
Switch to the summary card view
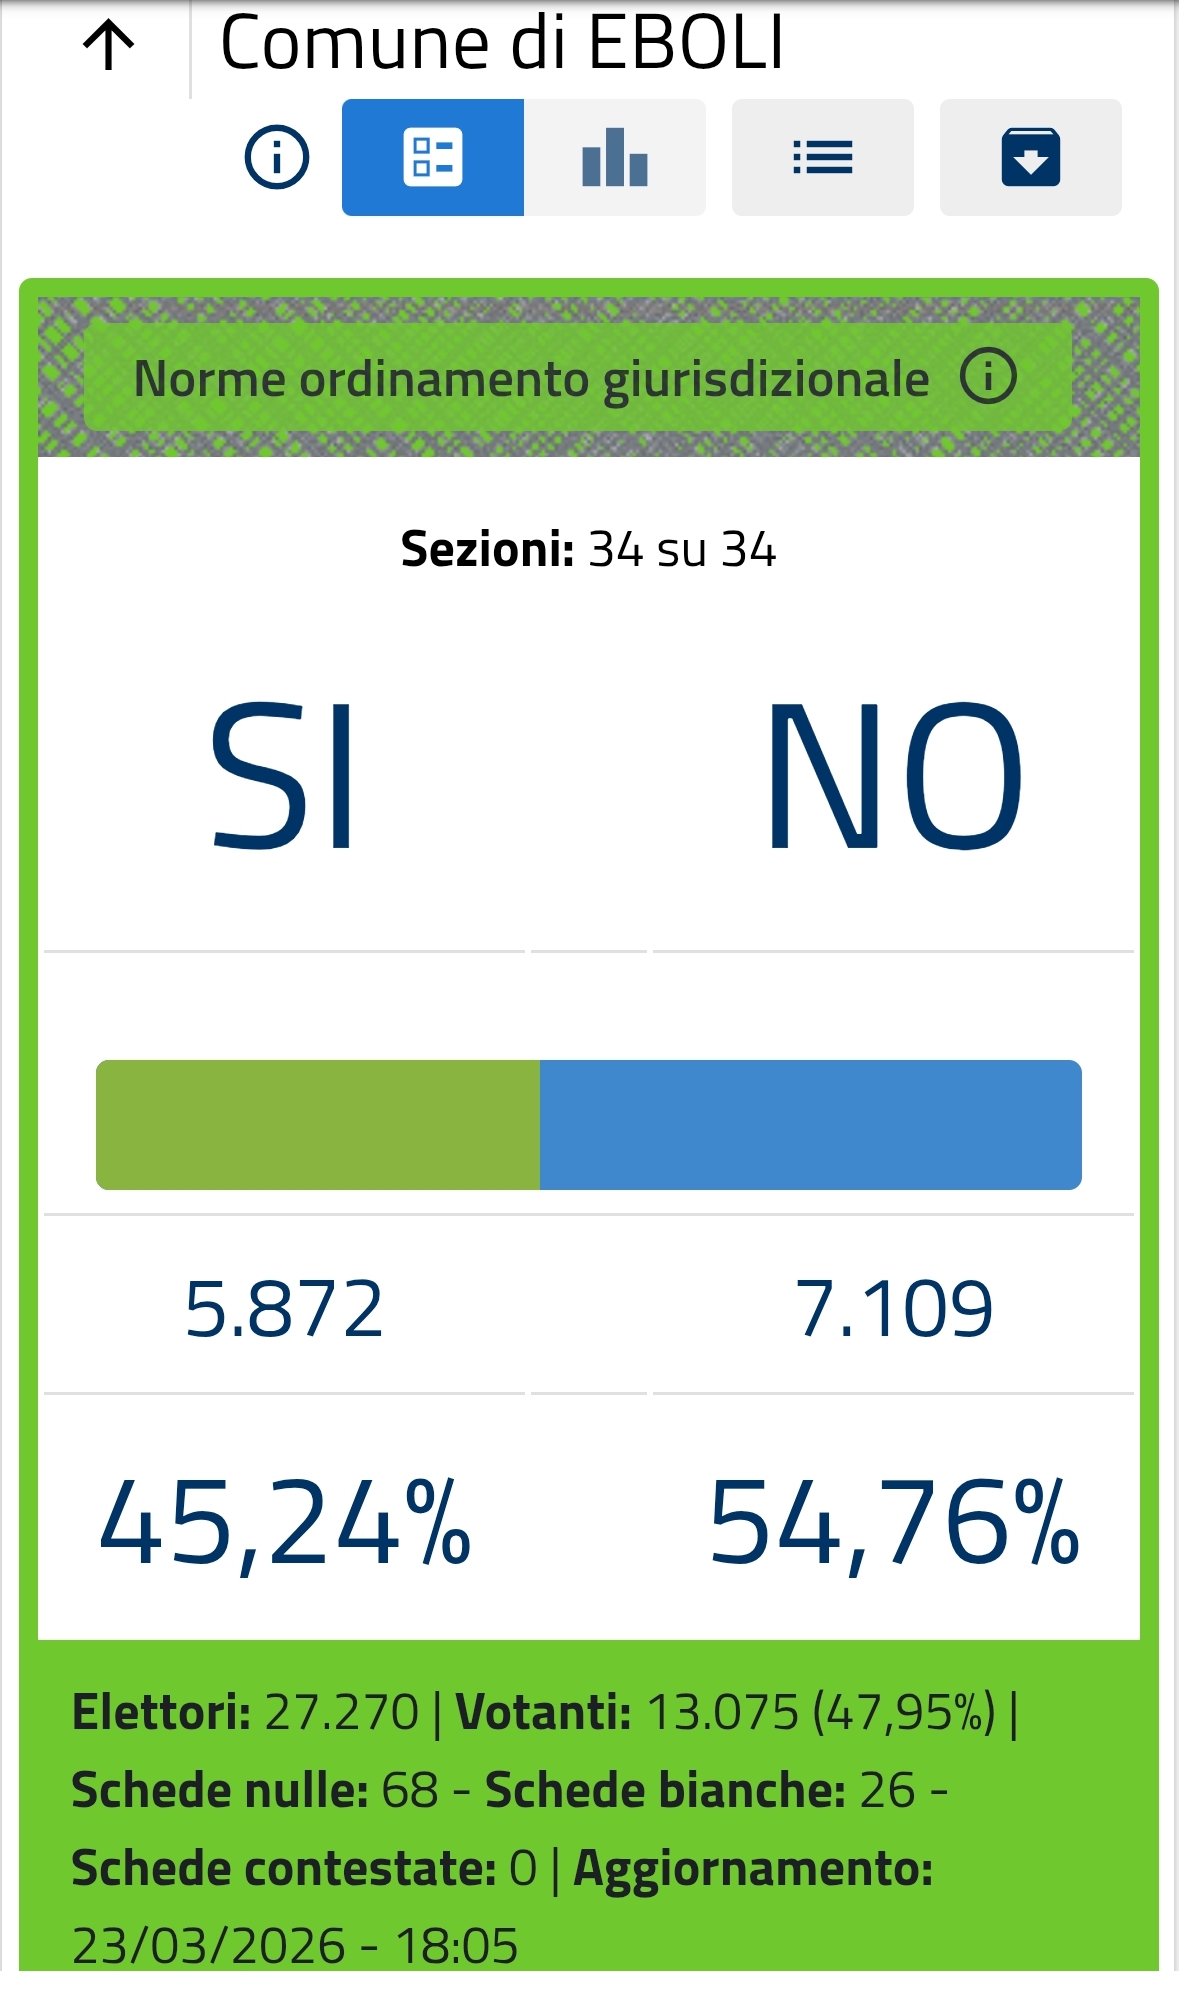click(x=433, y=157)
